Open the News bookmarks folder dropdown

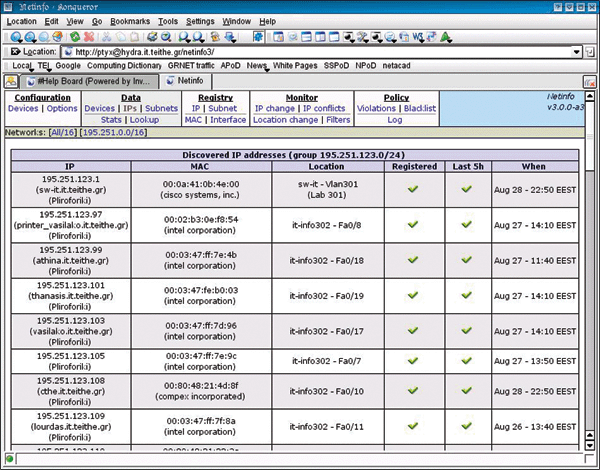point(259,65)
